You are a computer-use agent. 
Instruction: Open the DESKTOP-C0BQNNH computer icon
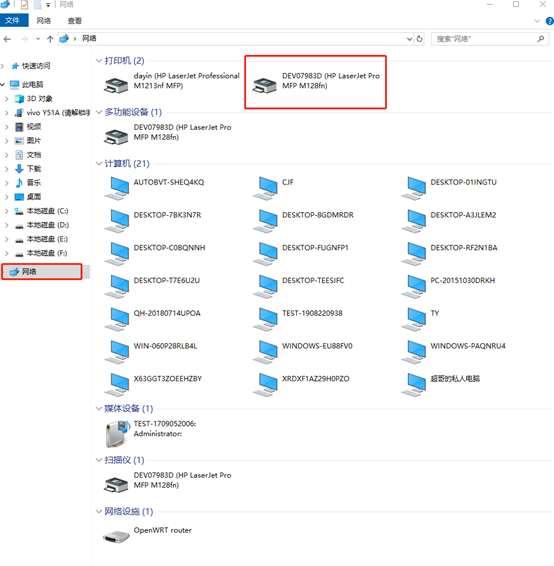coord(117,254)
